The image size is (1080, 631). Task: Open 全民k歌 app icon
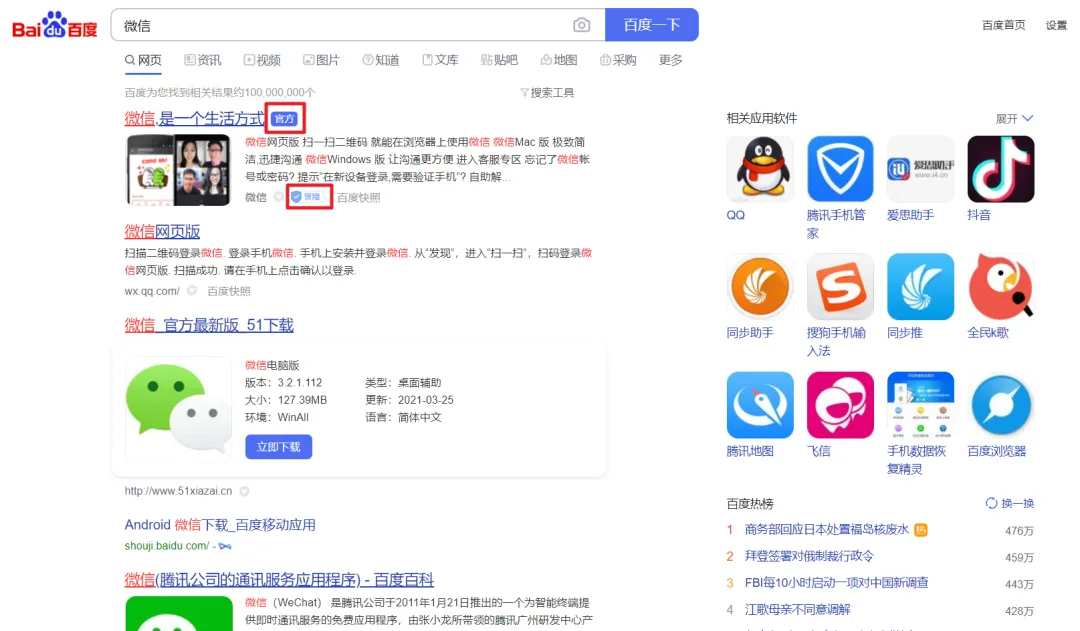pos(1000,287)
